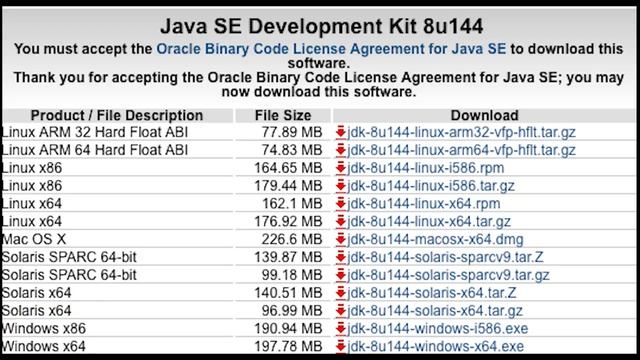The height and width of the screenshot is (360, 640).
Task: Click download arrow beside jdk-8u144-solaris-x64.tar.gz
Action: click(x=341, y=311)
